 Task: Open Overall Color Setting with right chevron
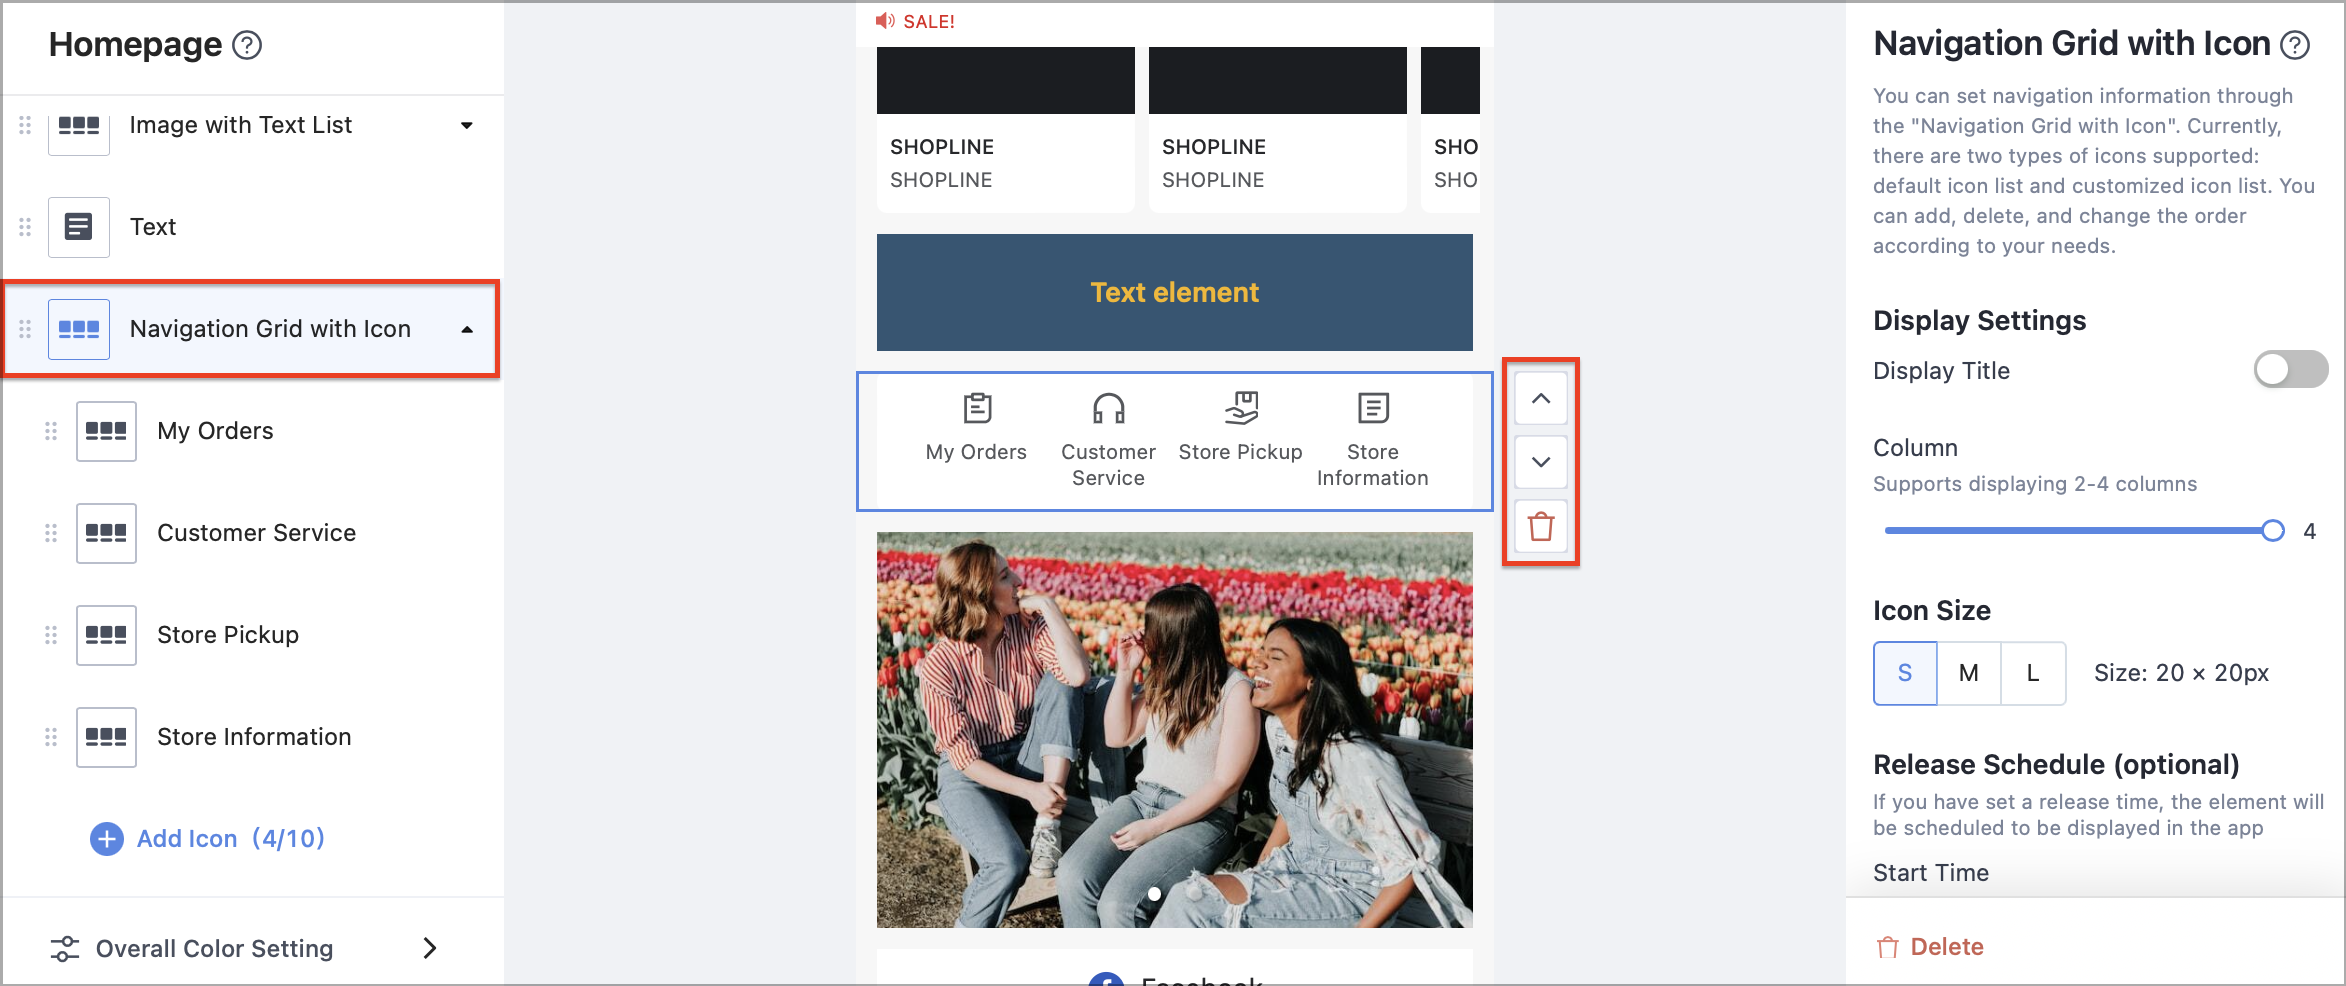(x=430, y=948)
